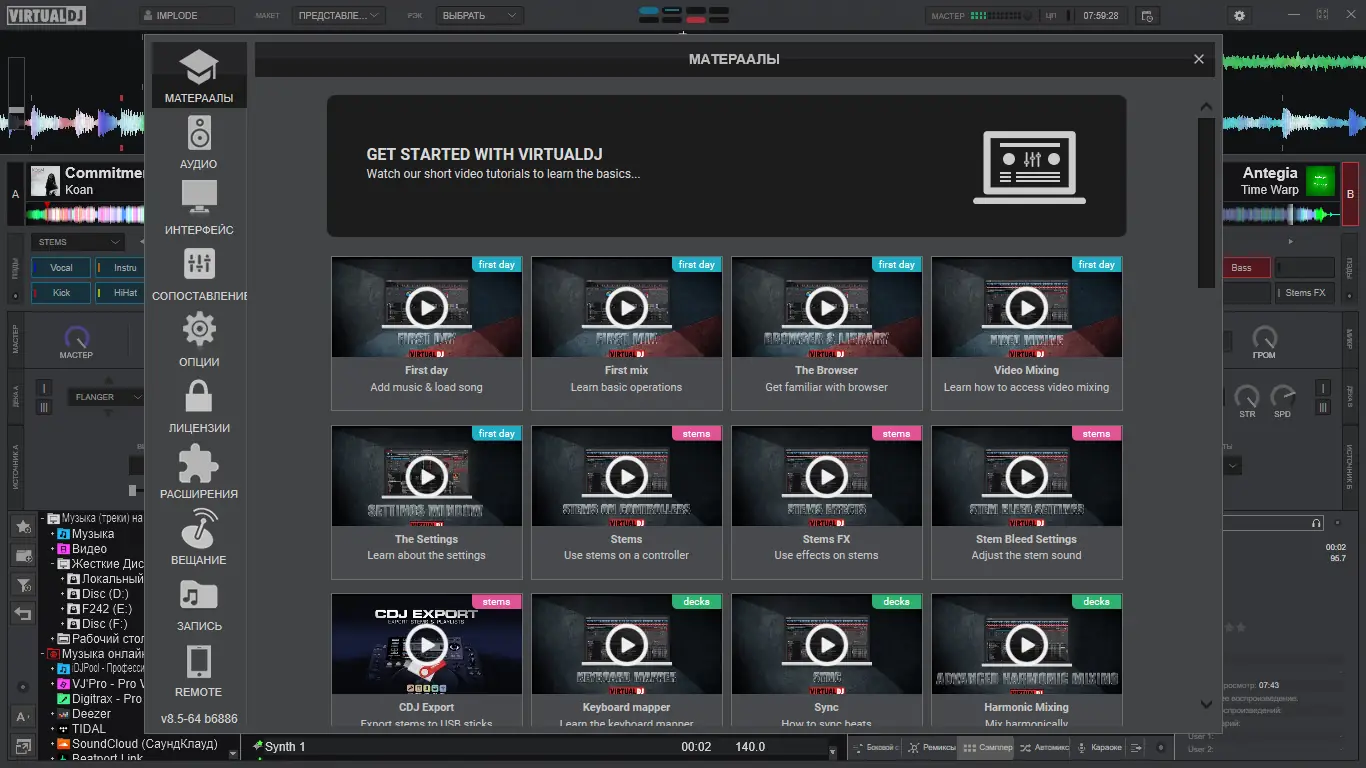
Task: Play the Stems FX tutorial video
Action: [827, 476]
